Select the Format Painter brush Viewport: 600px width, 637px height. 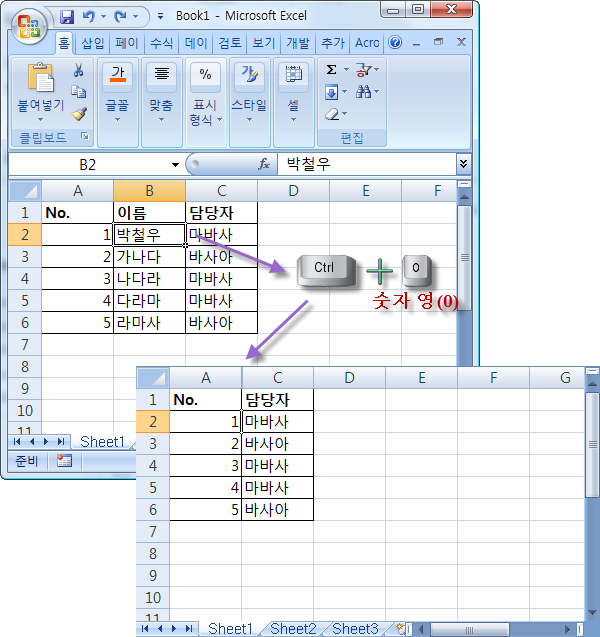79,114
